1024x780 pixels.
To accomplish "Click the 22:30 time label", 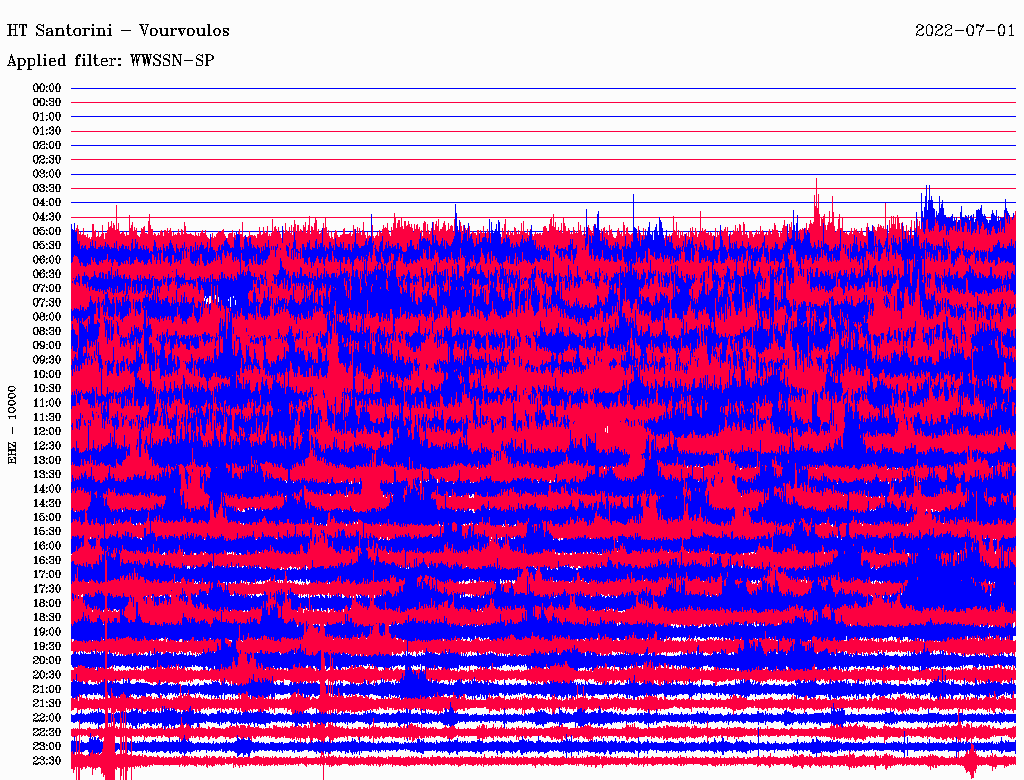I will pos(47,732).
